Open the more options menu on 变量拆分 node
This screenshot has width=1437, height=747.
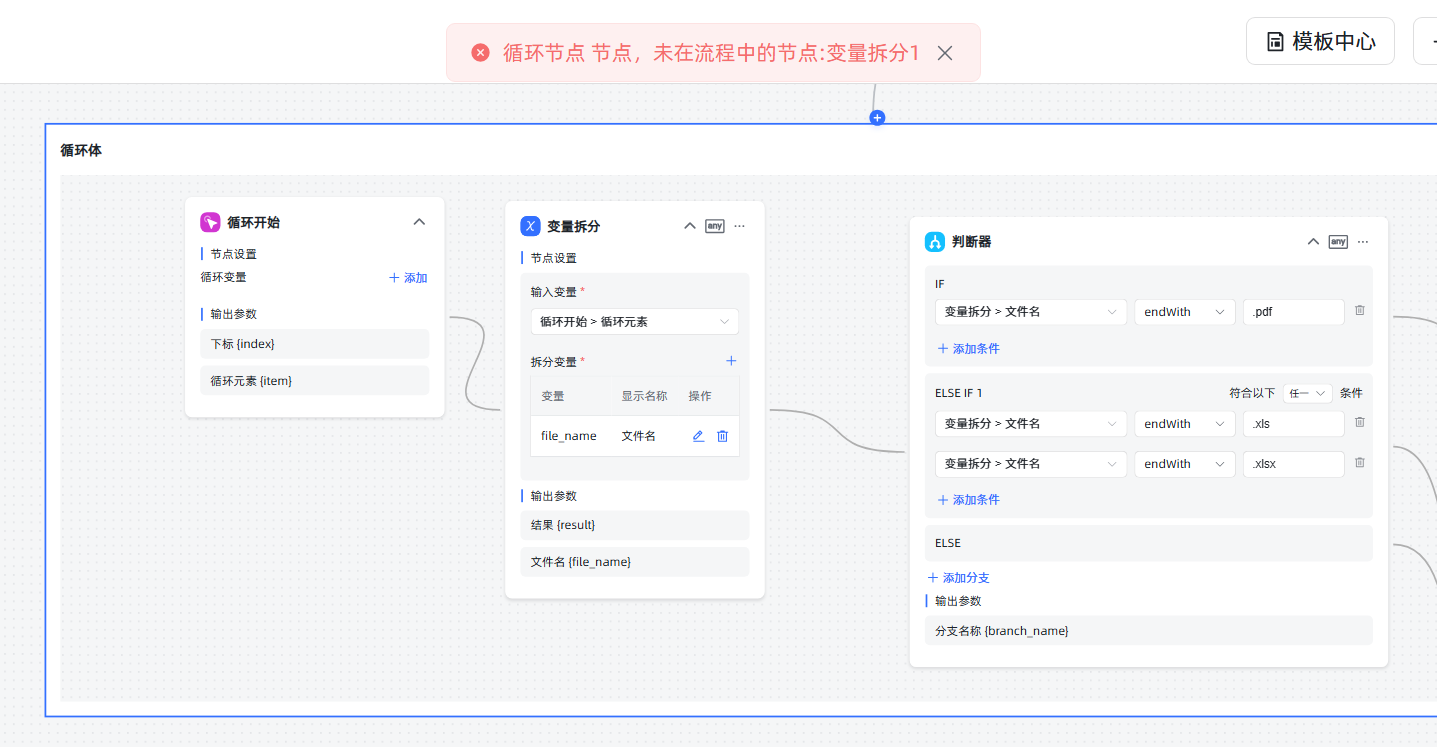(740, 226)
